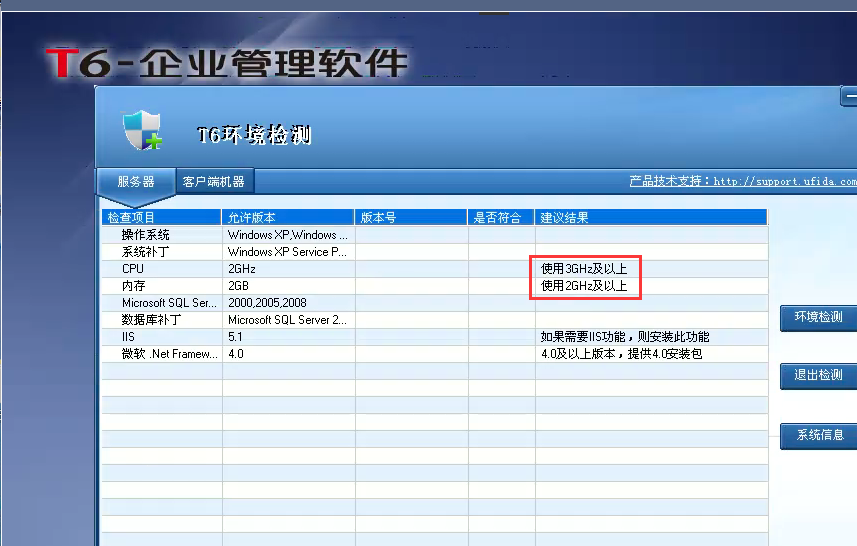Open the 产品技术支持 support.ufida link
This screenshot has height=546, width=857.
(743, 181)
